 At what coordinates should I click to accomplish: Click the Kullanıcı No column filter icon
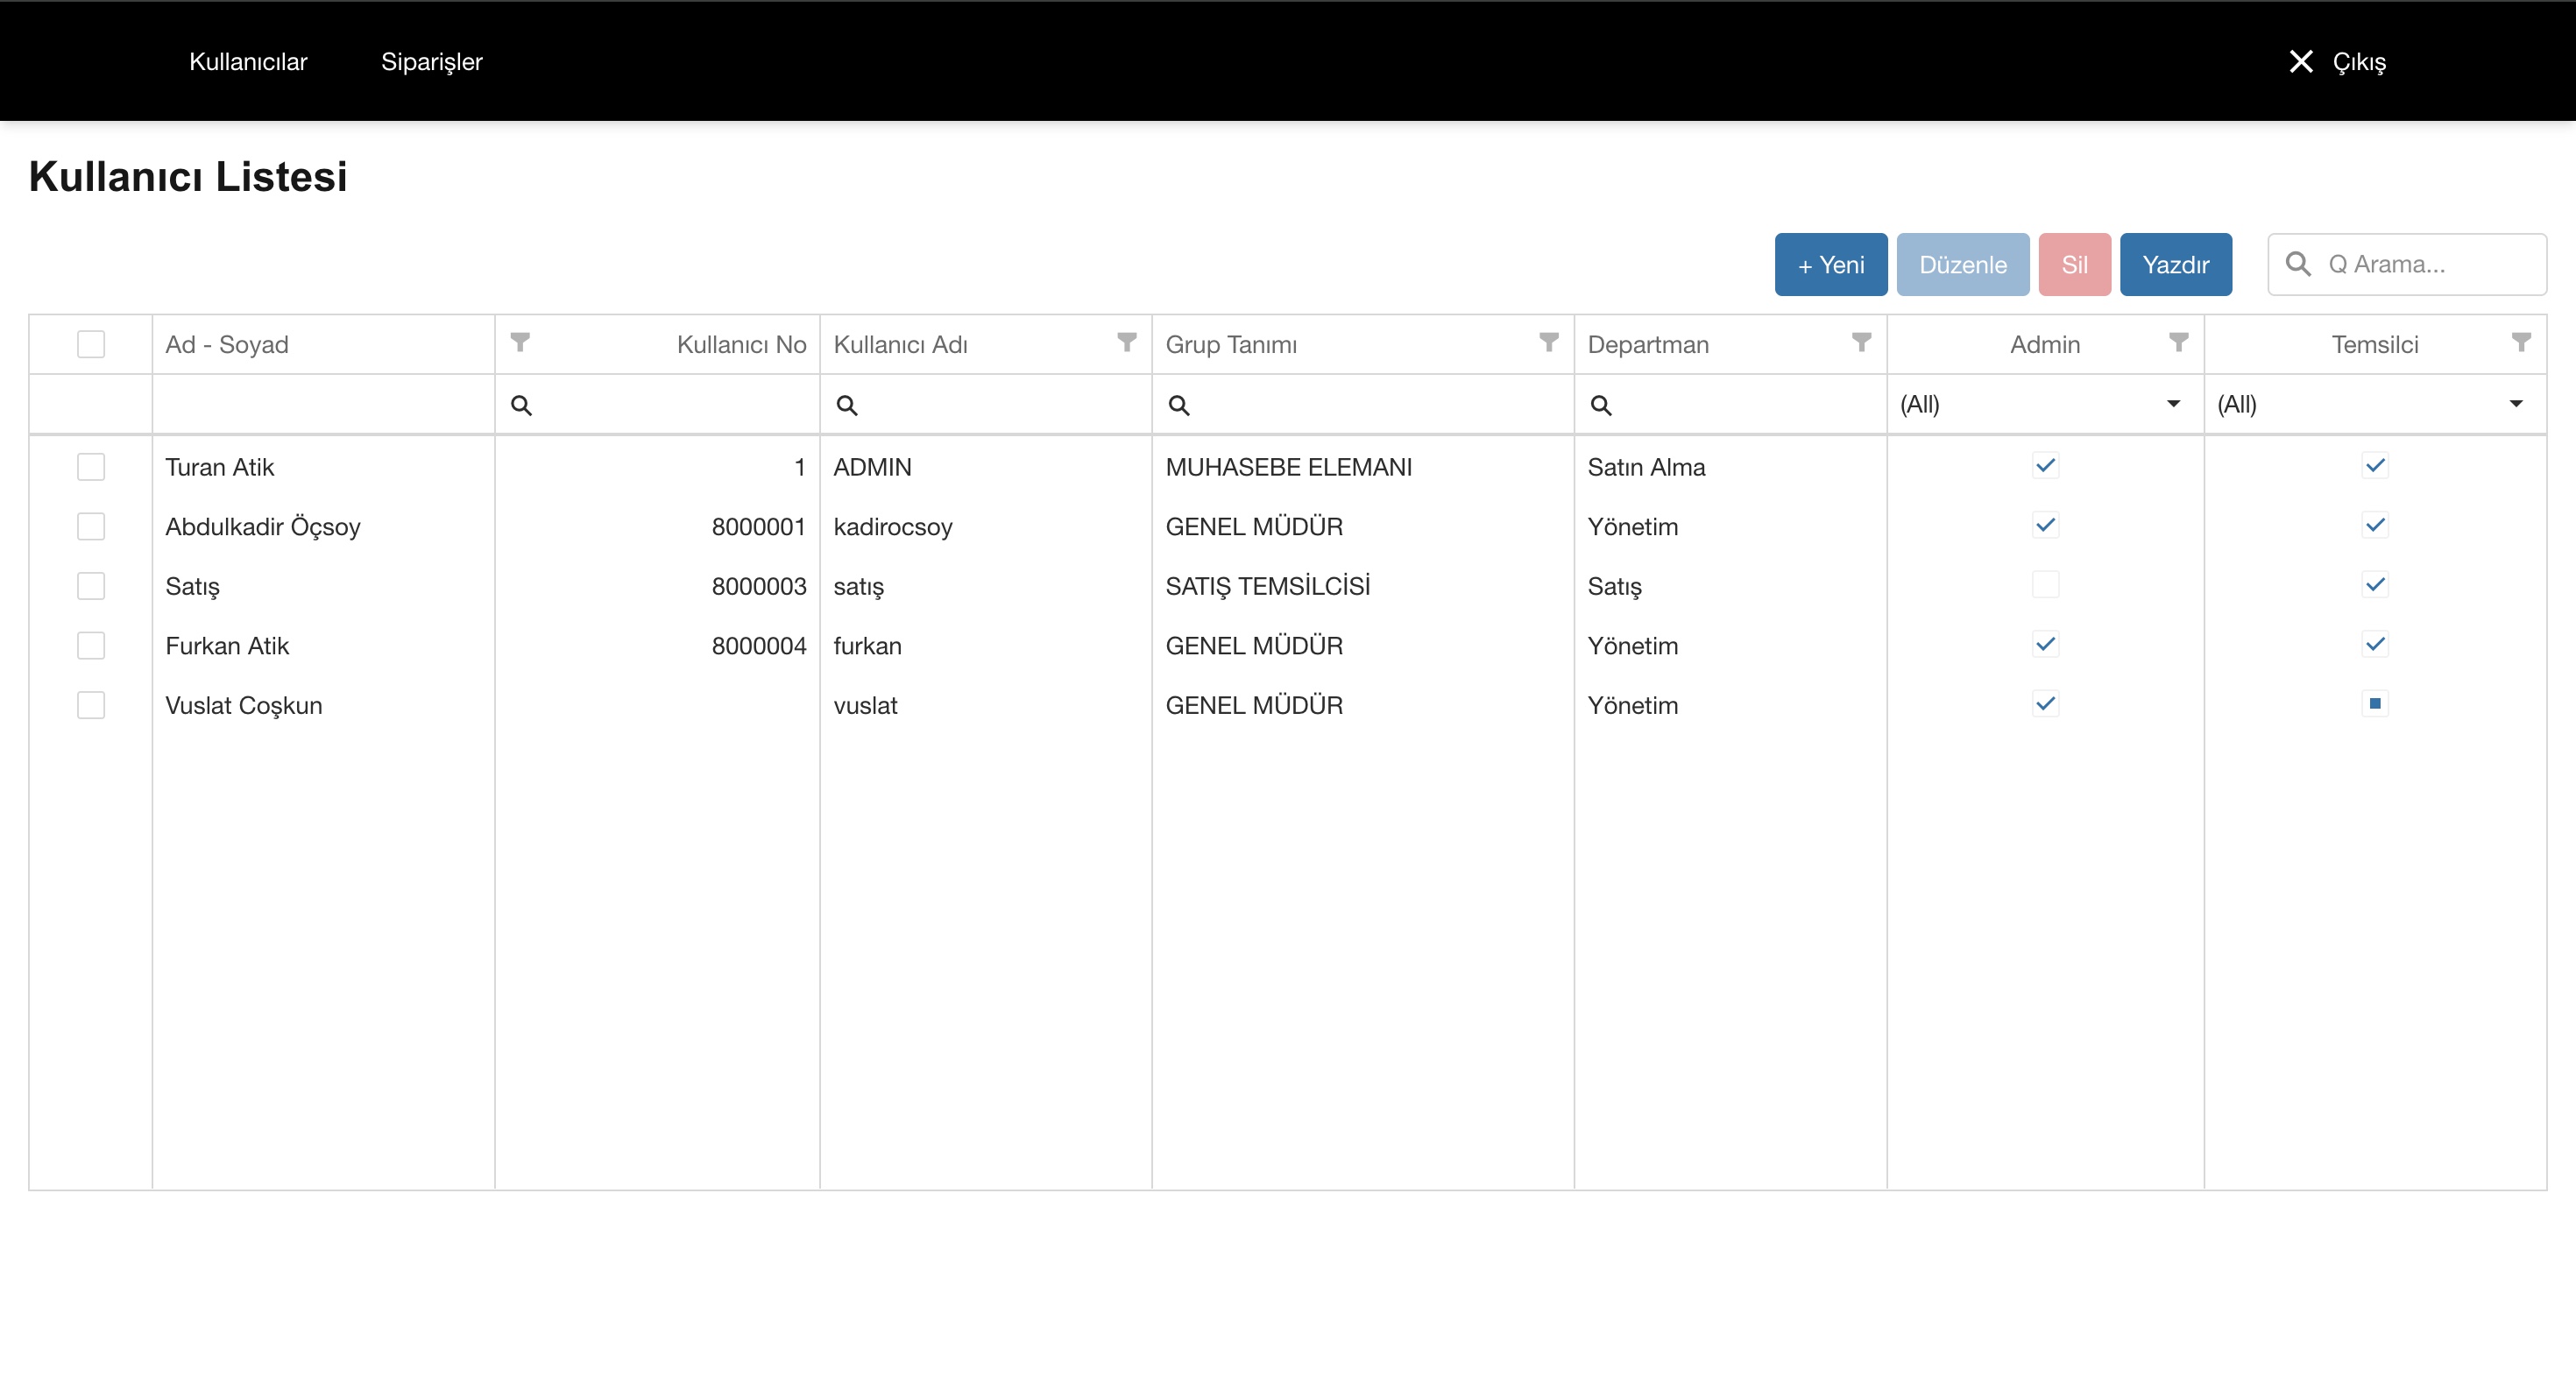tap(520, 343)
